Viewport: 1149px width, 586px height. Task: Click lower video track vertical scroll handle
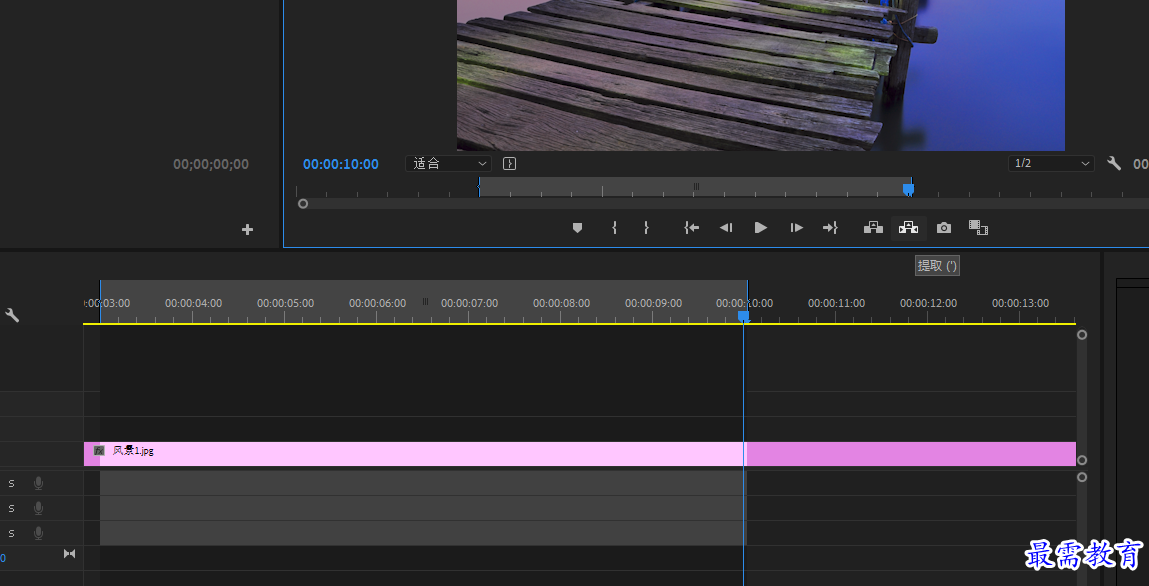[1082, 460]
